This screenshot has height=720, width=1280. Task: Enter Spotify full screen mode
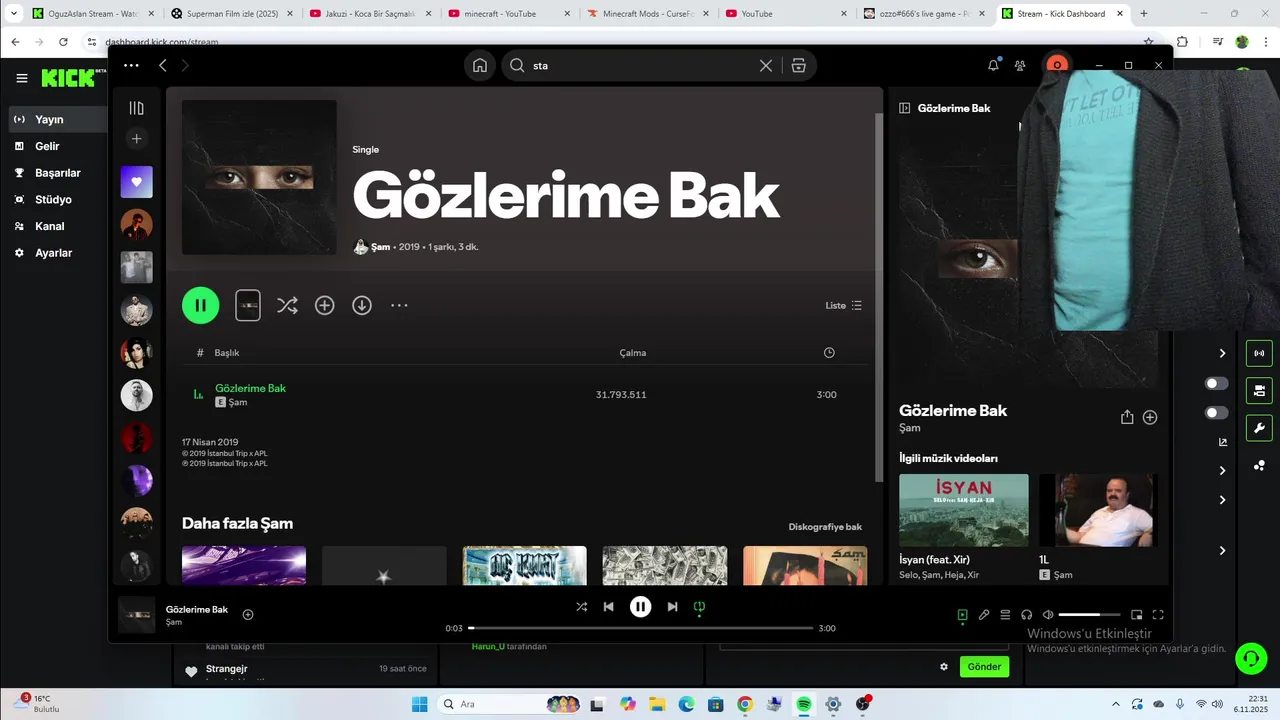[1158, 615]
